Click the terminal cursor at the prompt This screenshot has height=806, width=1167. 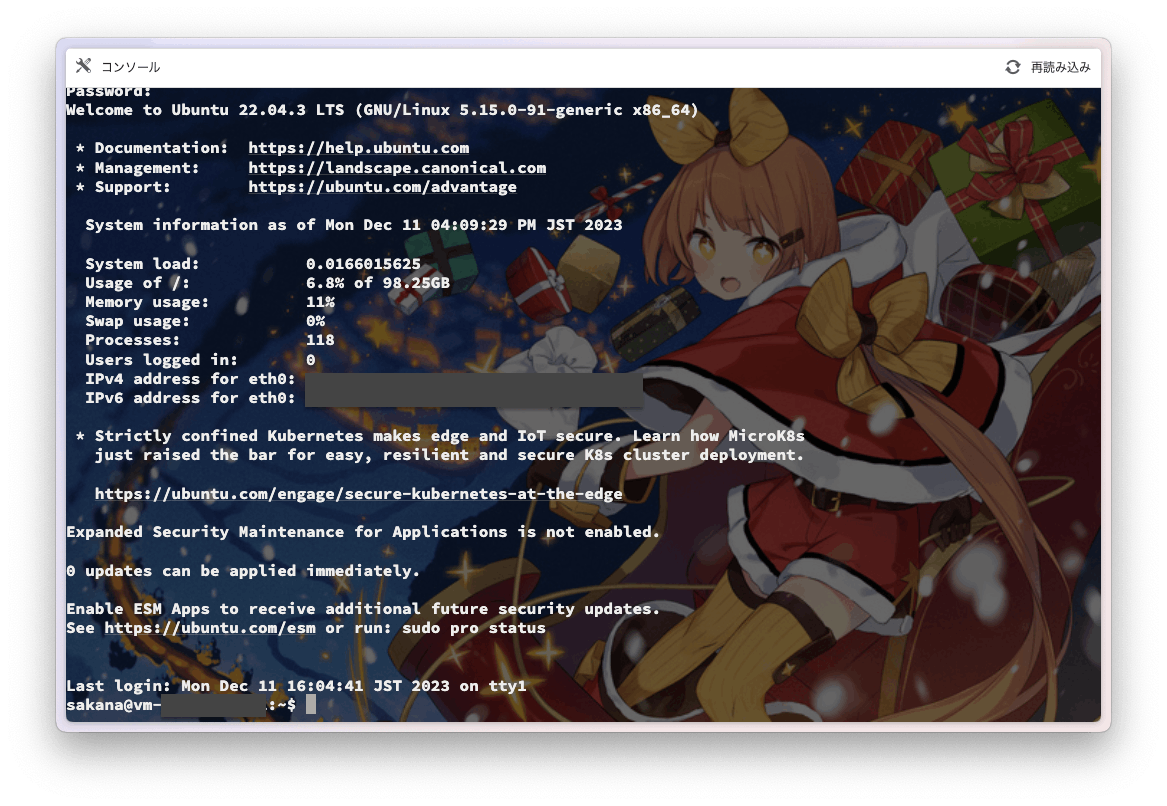[x=311, y=704]
